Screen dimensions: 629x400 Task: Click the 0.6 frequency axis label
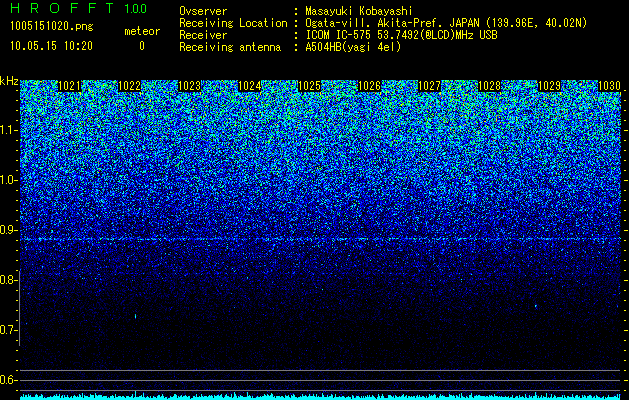(x=8, y=380)
